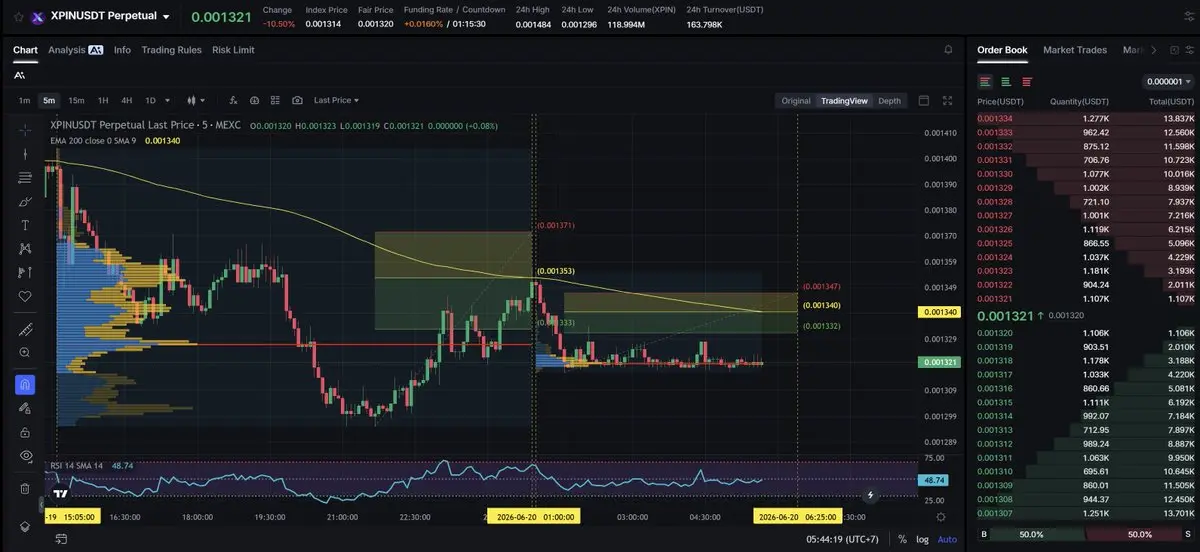The width and height of the screenshot is (1200, 552).
Task: Show combined buy and sell order book
Action: tap(985, 82)
